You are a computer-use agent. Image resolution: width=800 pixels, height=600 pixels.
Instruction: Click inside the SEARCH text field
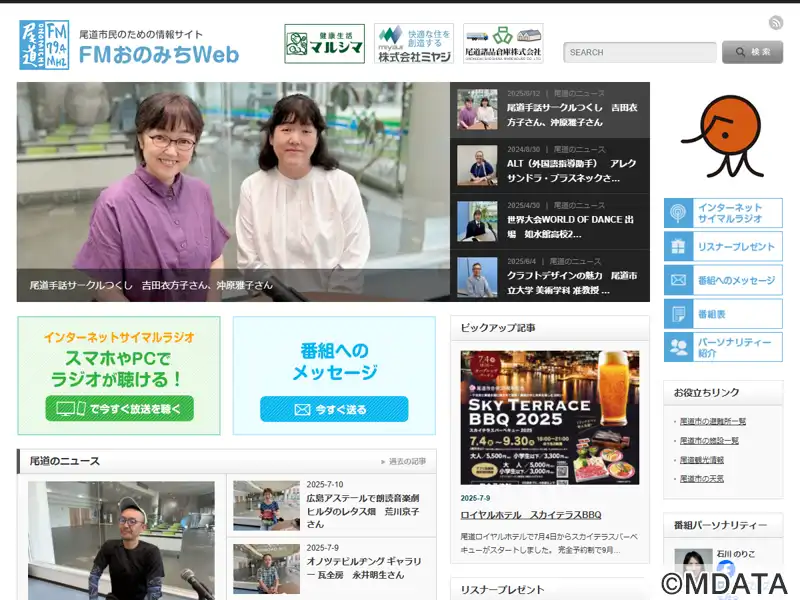[640, 53]
